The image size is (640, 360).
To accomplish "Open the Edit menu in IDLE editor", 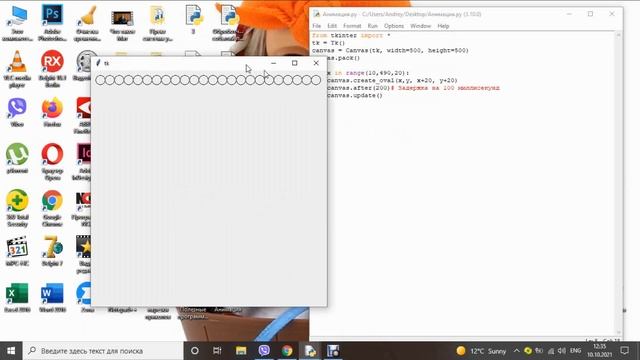I will pos(332,26).
